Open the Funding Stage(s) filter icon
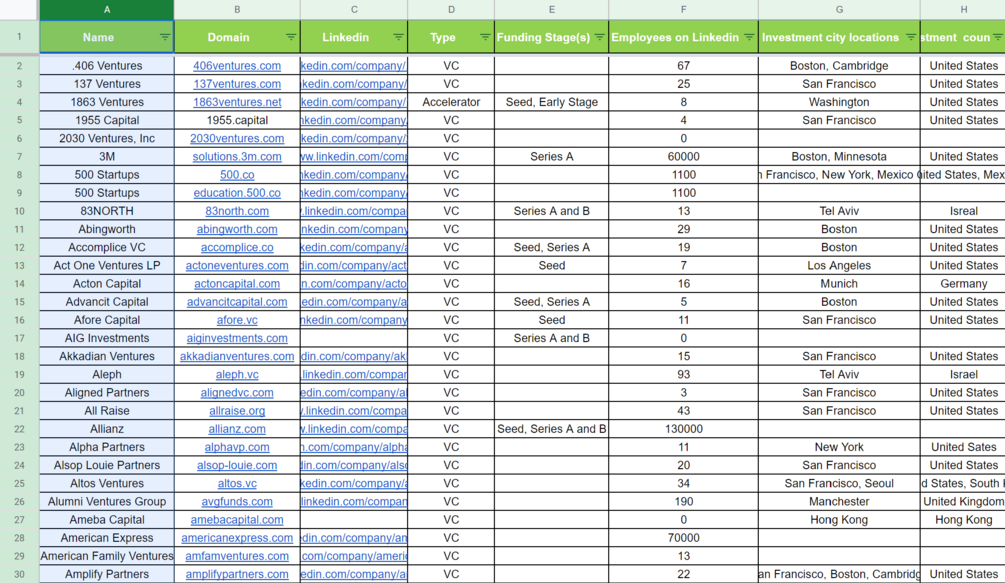This screenshot has width=1005, height=583. pyautogui.click(x=599, y=37)
